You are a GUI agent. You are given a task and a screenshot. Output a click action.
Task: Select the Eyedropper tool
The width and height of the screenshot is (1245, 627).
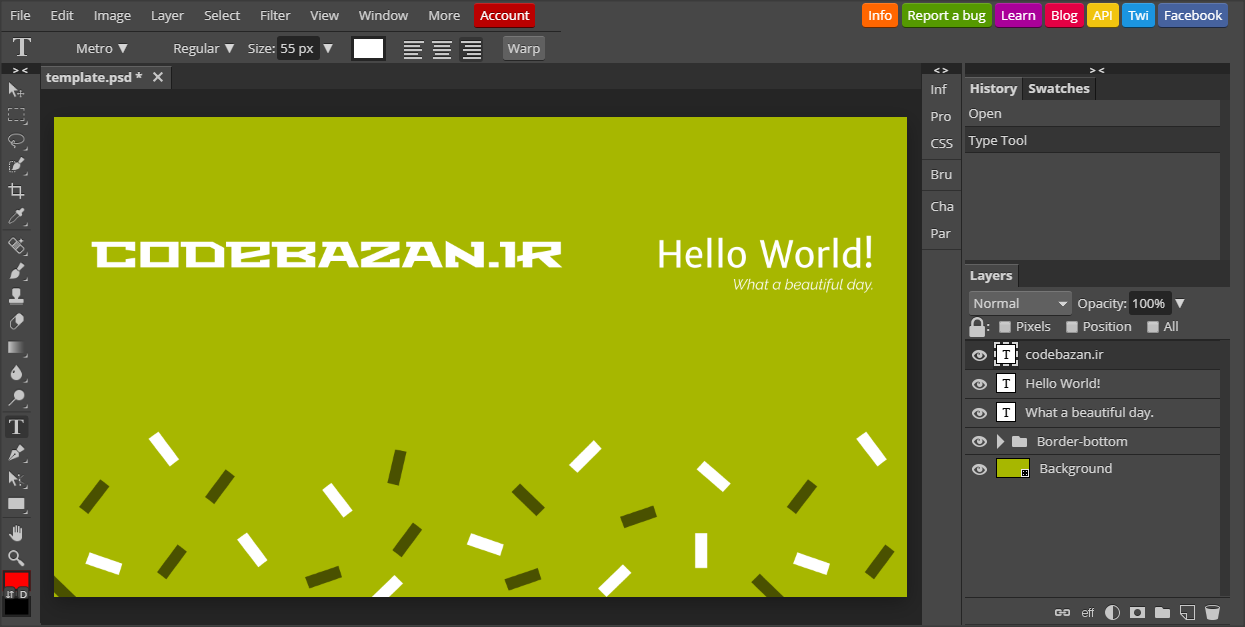(x=17, y=216)
